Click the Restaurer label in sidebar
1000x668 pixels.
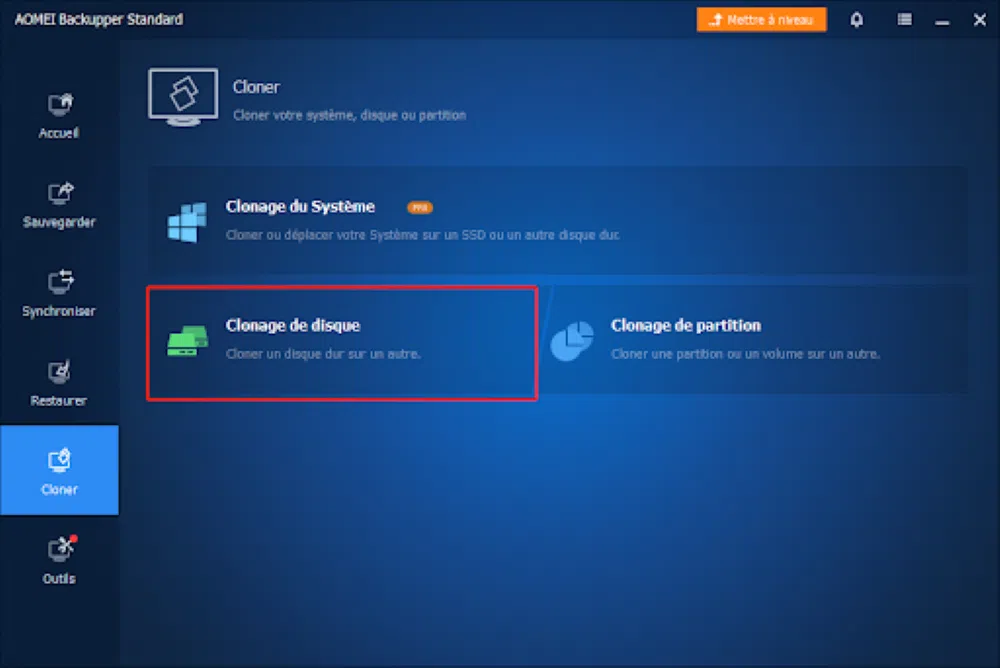[x=59, y=401]
